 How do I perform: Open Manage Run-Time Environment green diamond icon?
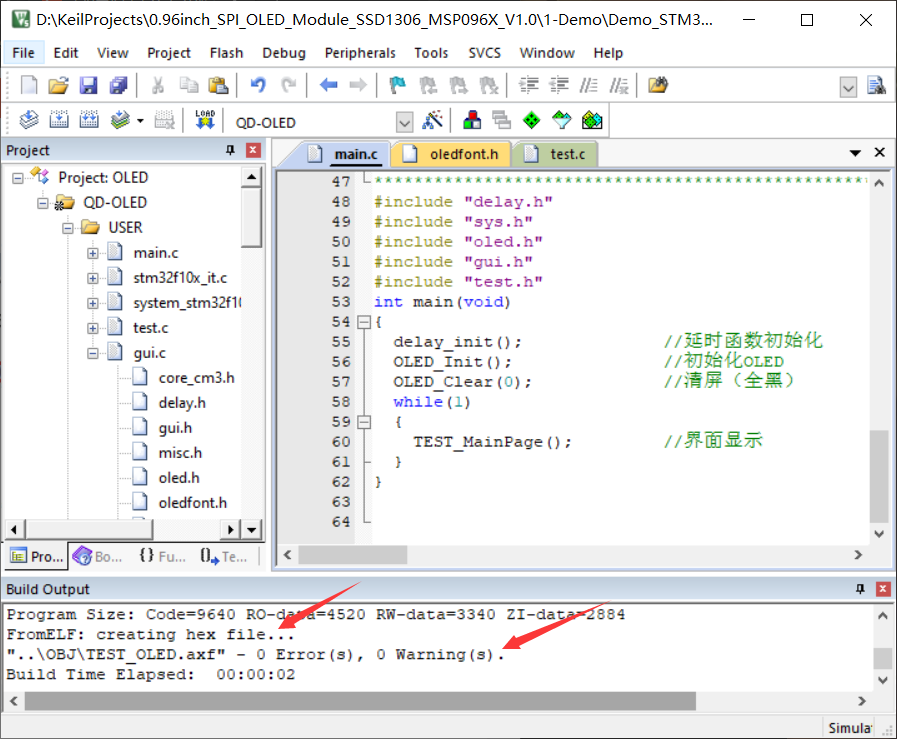tap(531, 120)
